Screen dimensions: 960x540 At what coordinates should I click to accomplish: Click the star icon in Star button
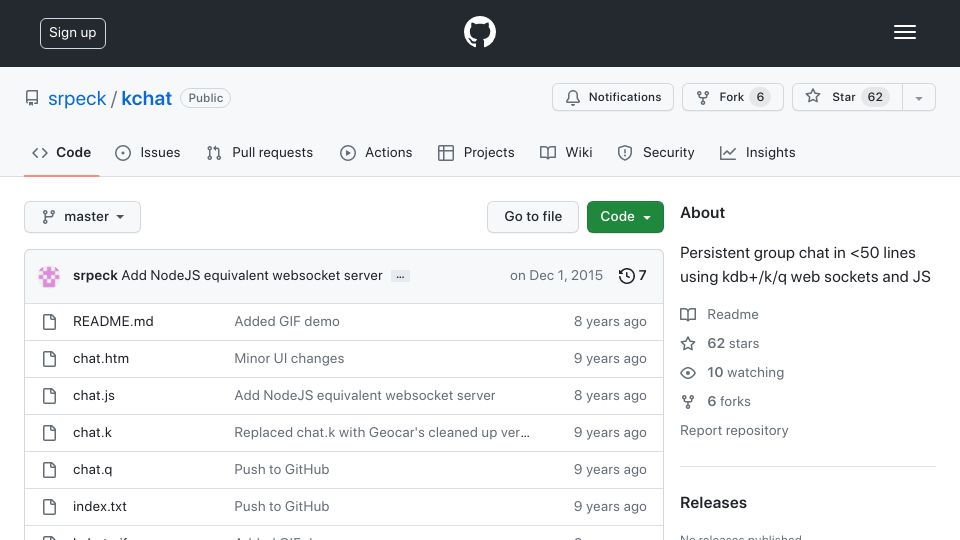[x=812, y=96]
